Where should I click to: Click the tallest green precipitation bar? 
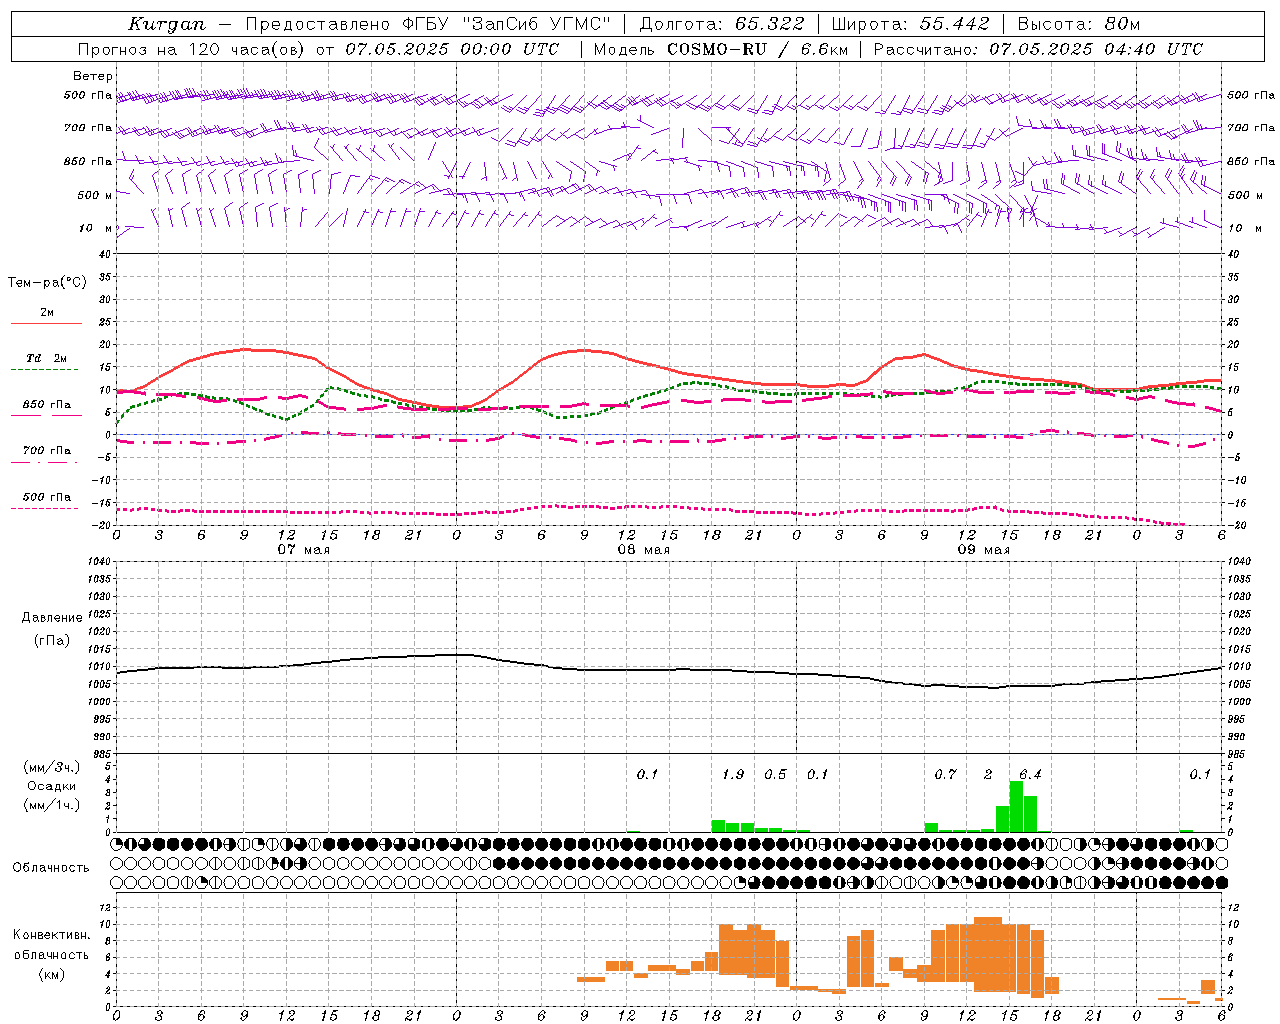1016,806
